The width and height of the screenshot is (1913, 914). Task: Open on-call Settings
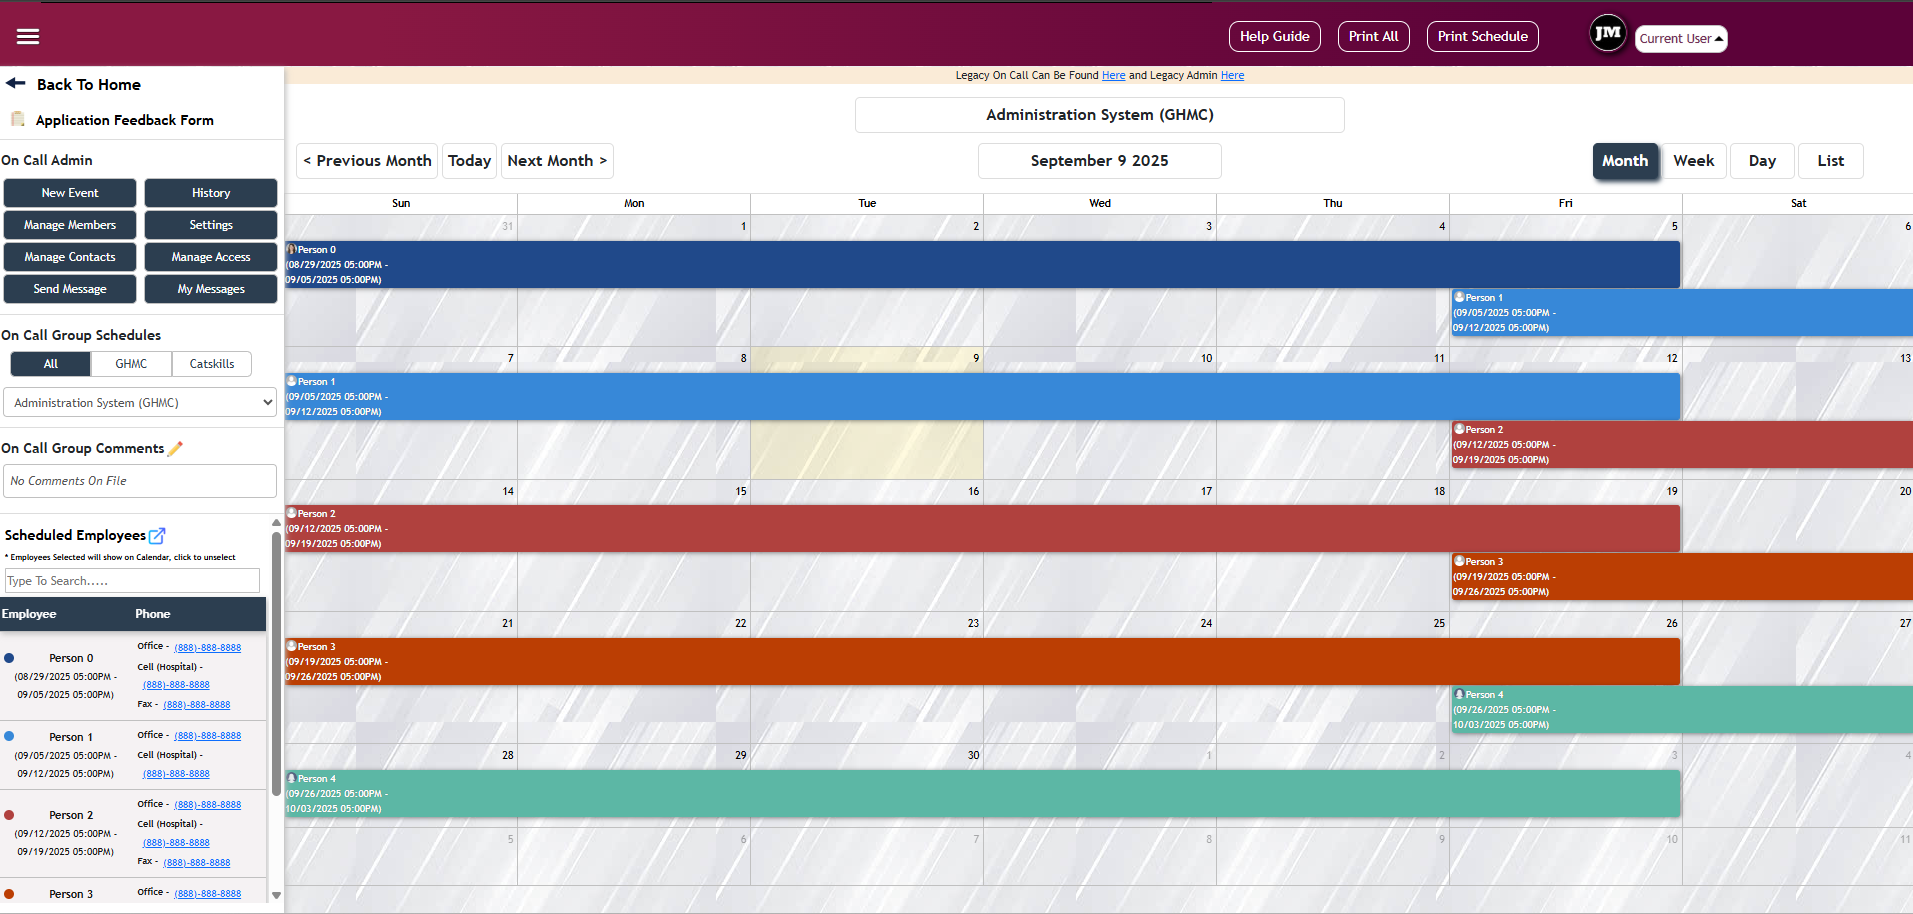tap(211, 225)
